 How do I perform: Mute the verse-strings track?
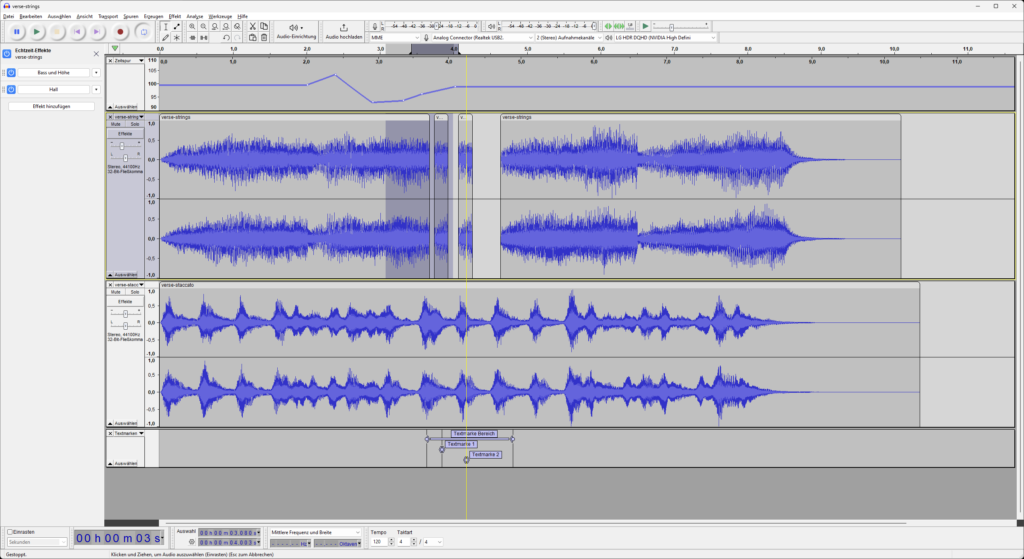(x=116, y=124)
